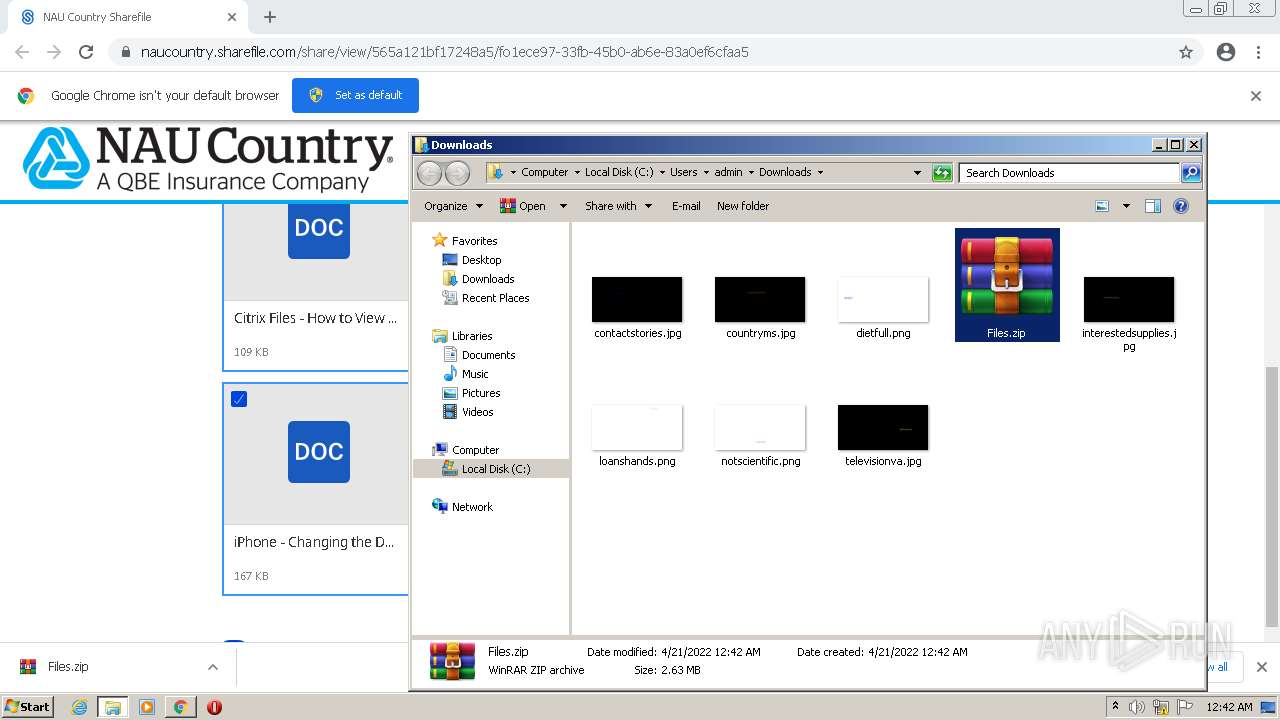Viewport: 1280px width, 720px height.
Task: Click the Set as default button
Action: (355, 95)
